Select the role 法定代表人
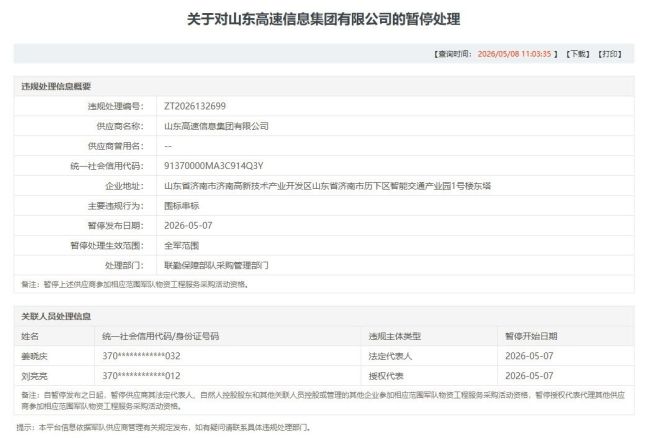 [390, 356]
